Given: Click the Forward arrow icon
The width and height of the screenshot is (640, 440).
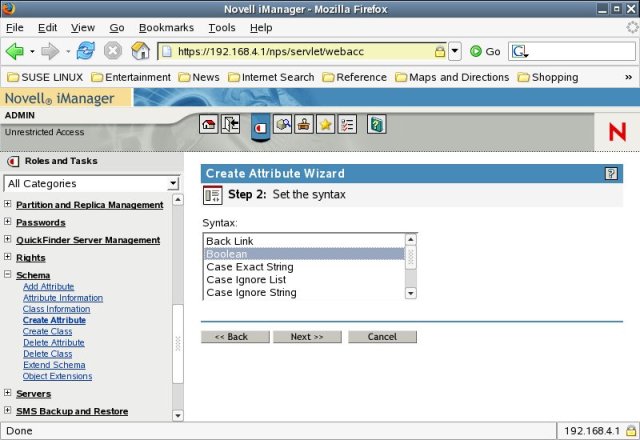Looking at the screenshot, I should [x=50, y=51].
